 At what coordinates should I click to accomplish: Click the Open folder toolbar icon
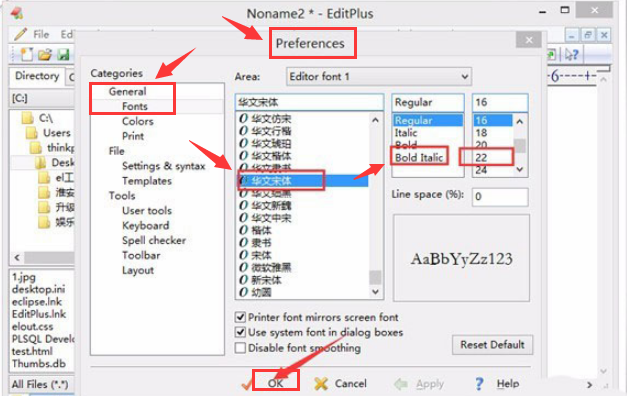(x=45, y=54)
